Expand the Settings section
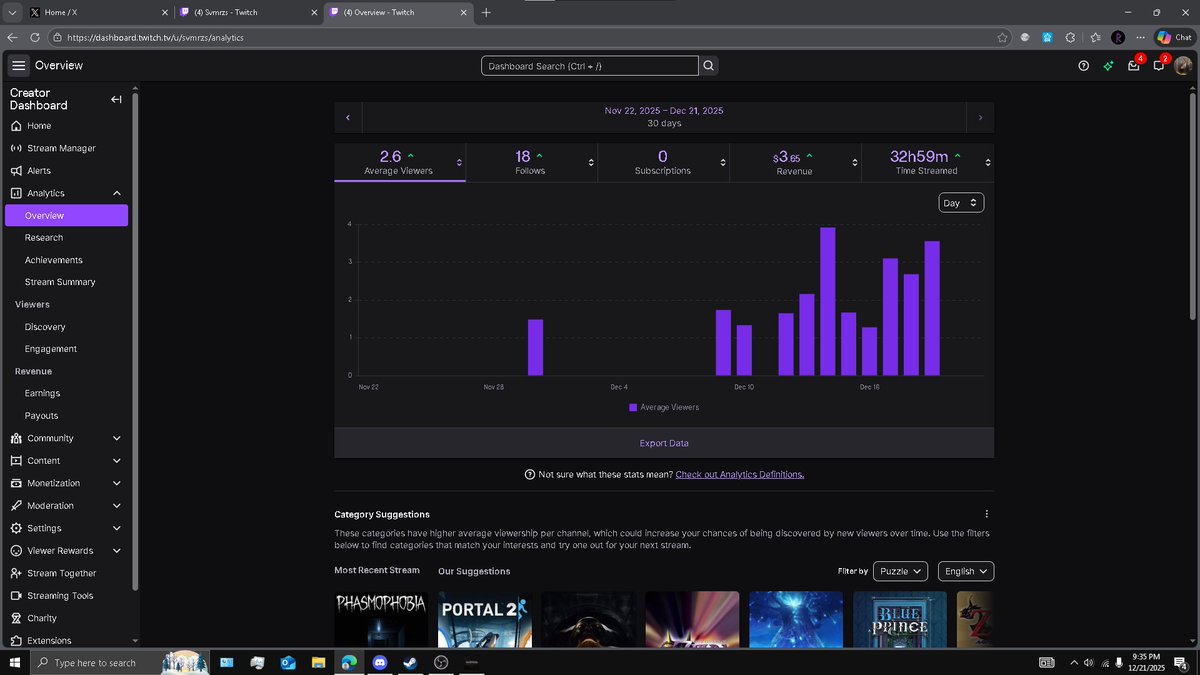Screen dimensions: 1200x675 117,528
